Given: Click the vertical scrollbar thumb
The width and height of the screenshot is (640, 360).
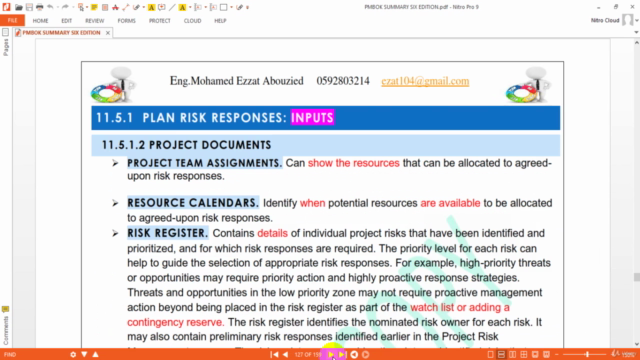Looking at the screenshot, I should [636, 277].
